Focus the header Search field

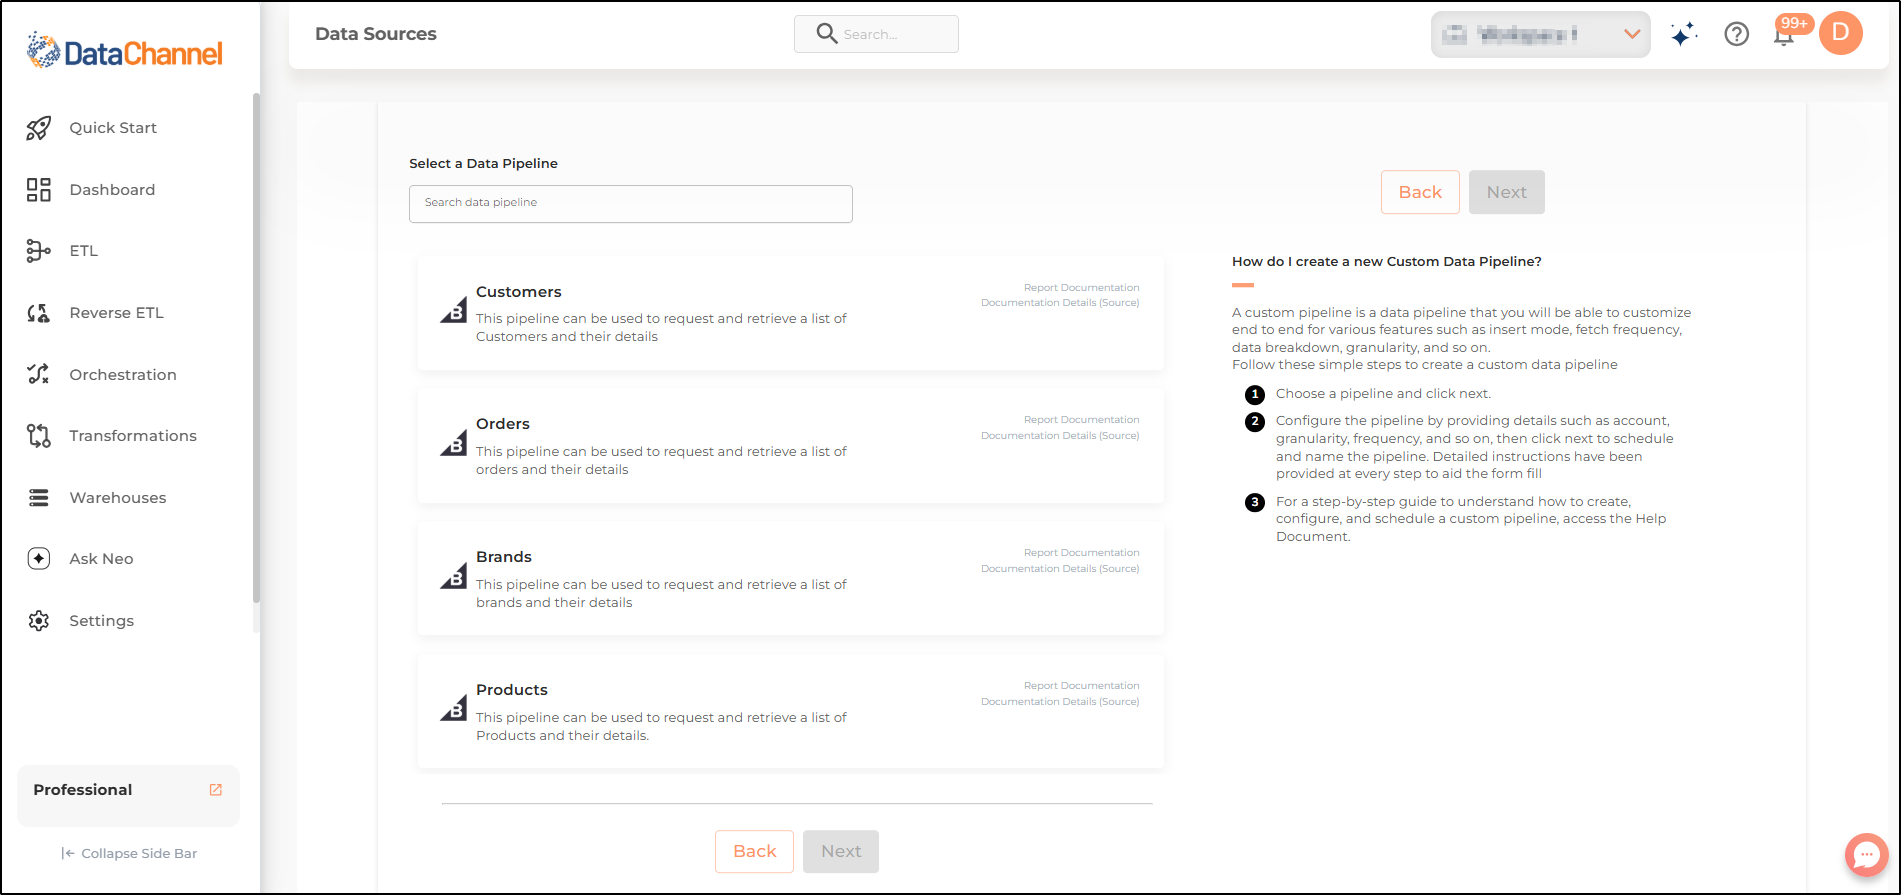point(876,34)
